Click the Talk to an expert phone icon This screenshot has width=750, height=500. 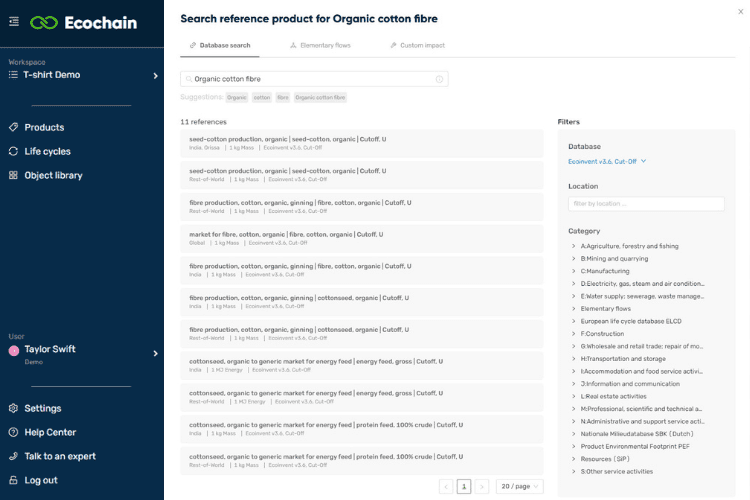[x=14, y=456]
